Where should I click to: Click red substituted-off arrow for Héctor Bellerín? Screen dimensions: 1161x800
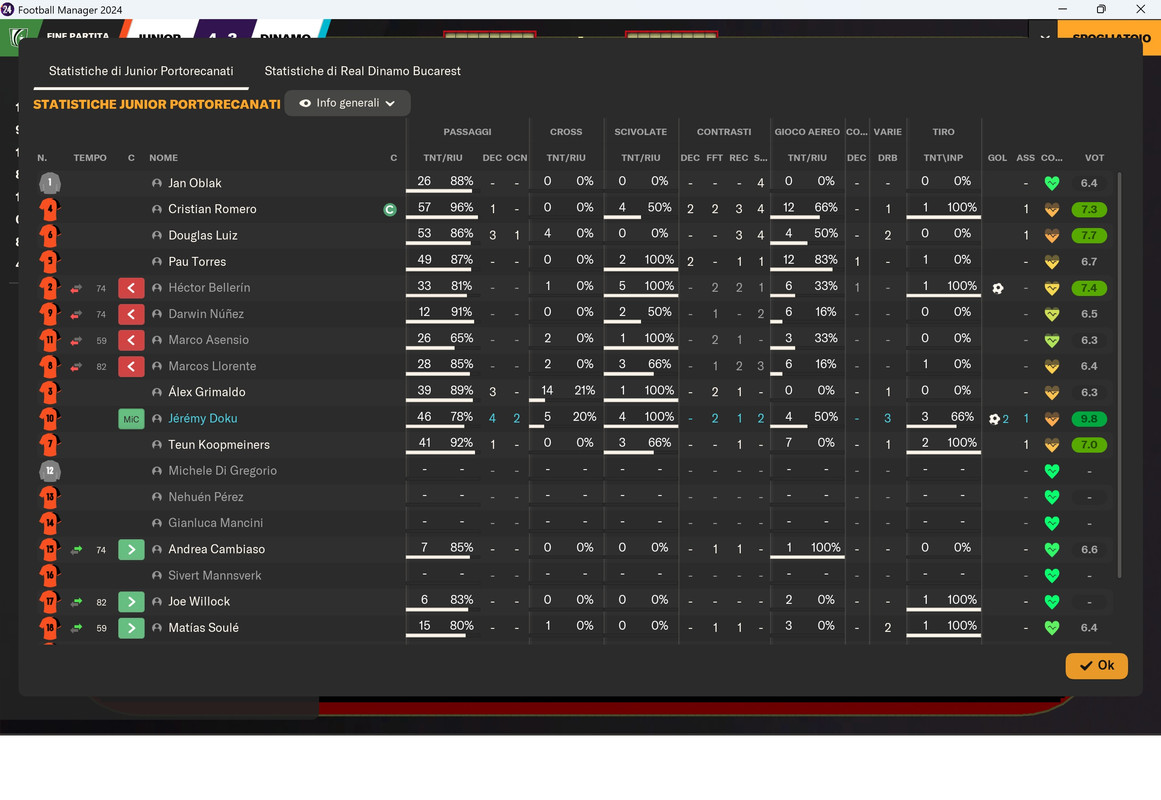click(131, 287)
